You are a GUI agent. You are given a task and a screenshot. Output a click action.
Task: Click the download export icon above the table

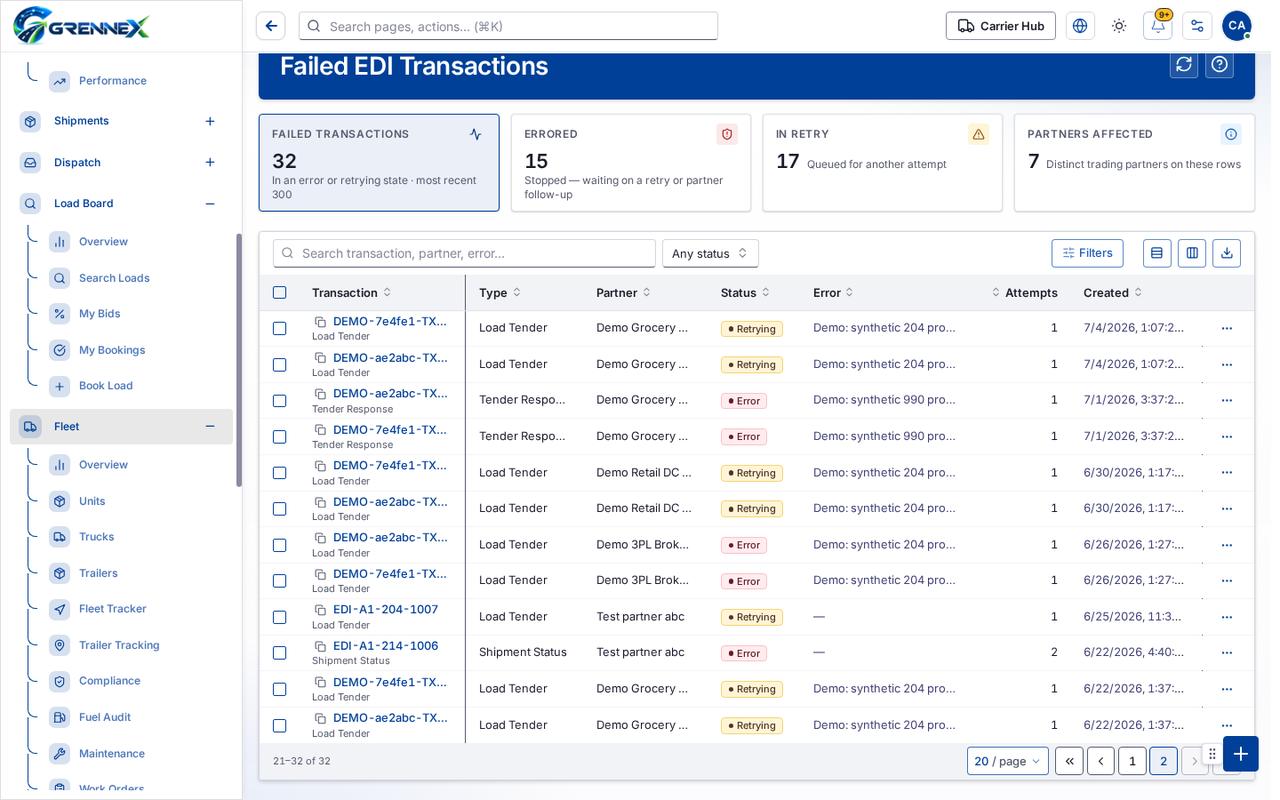pyautogui.click(x=1226, y=253)
